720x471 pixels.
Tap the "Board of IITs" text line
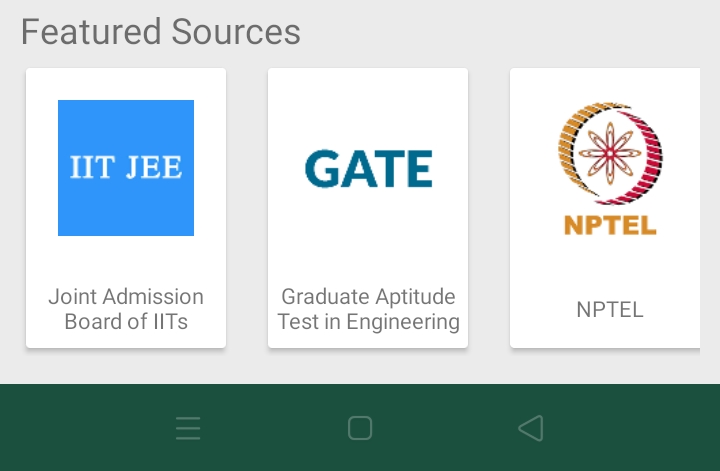pos(126,322)
